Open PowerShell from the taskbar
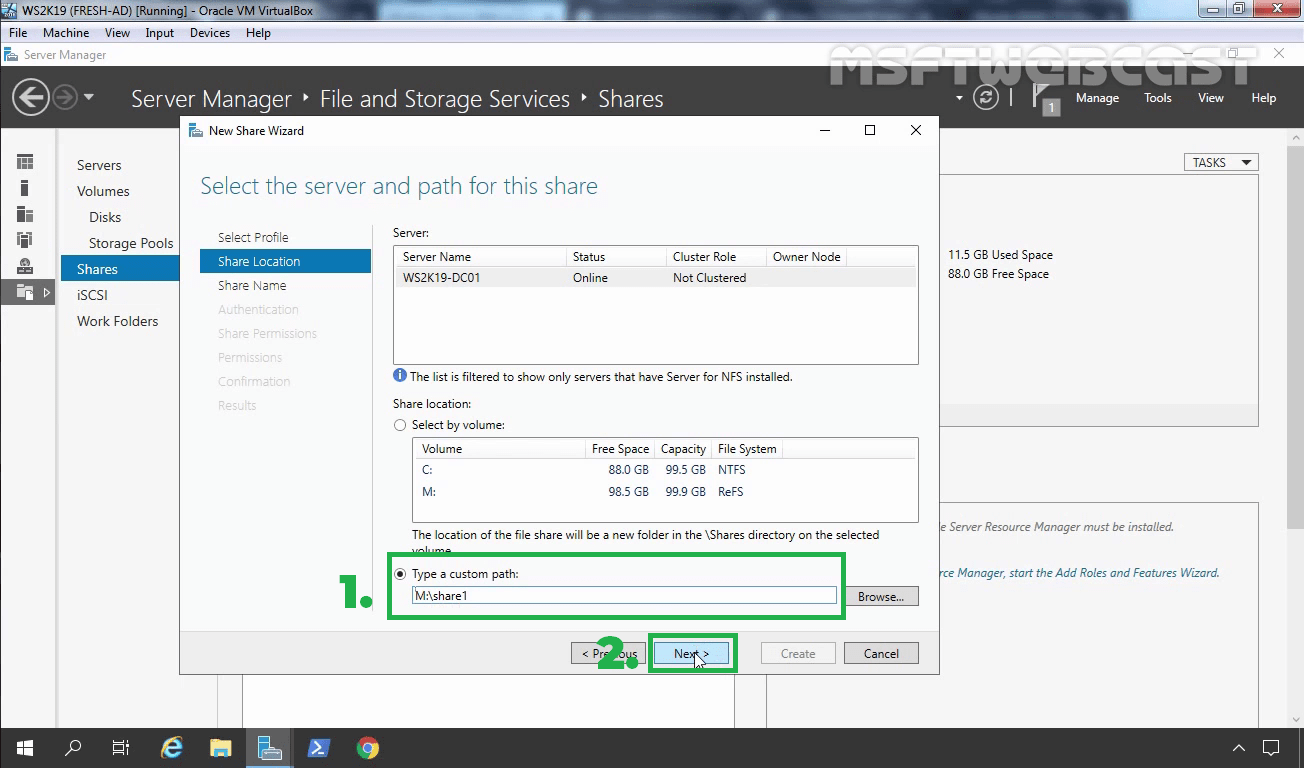Viewport: 1304px width, 768px height. coord(318,748)
